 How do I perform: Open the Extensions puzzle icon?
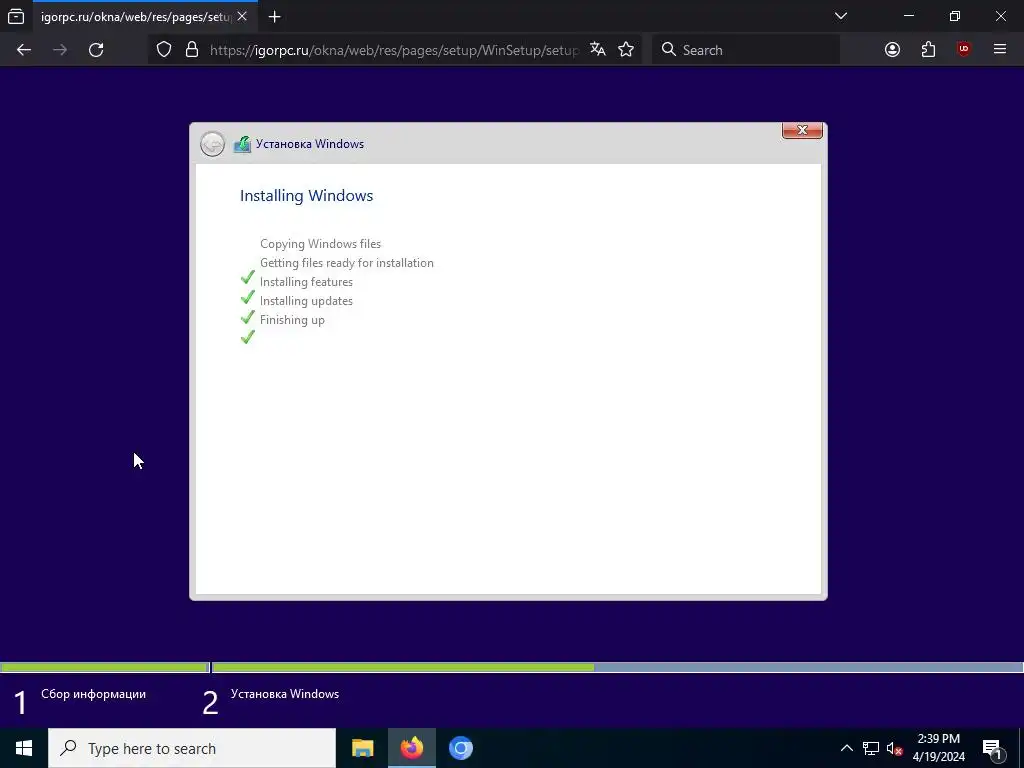point(928,50)
